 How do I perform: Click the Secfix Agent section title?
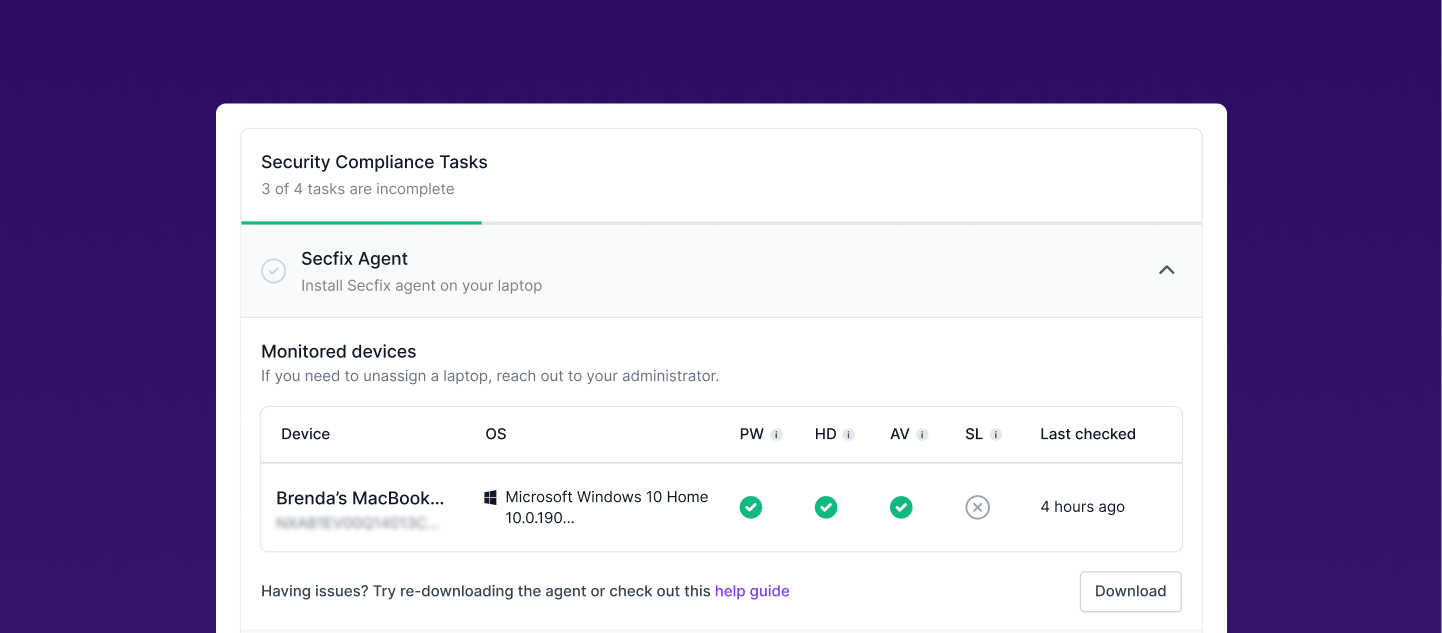pyautogui.click(x=354, y=259)
